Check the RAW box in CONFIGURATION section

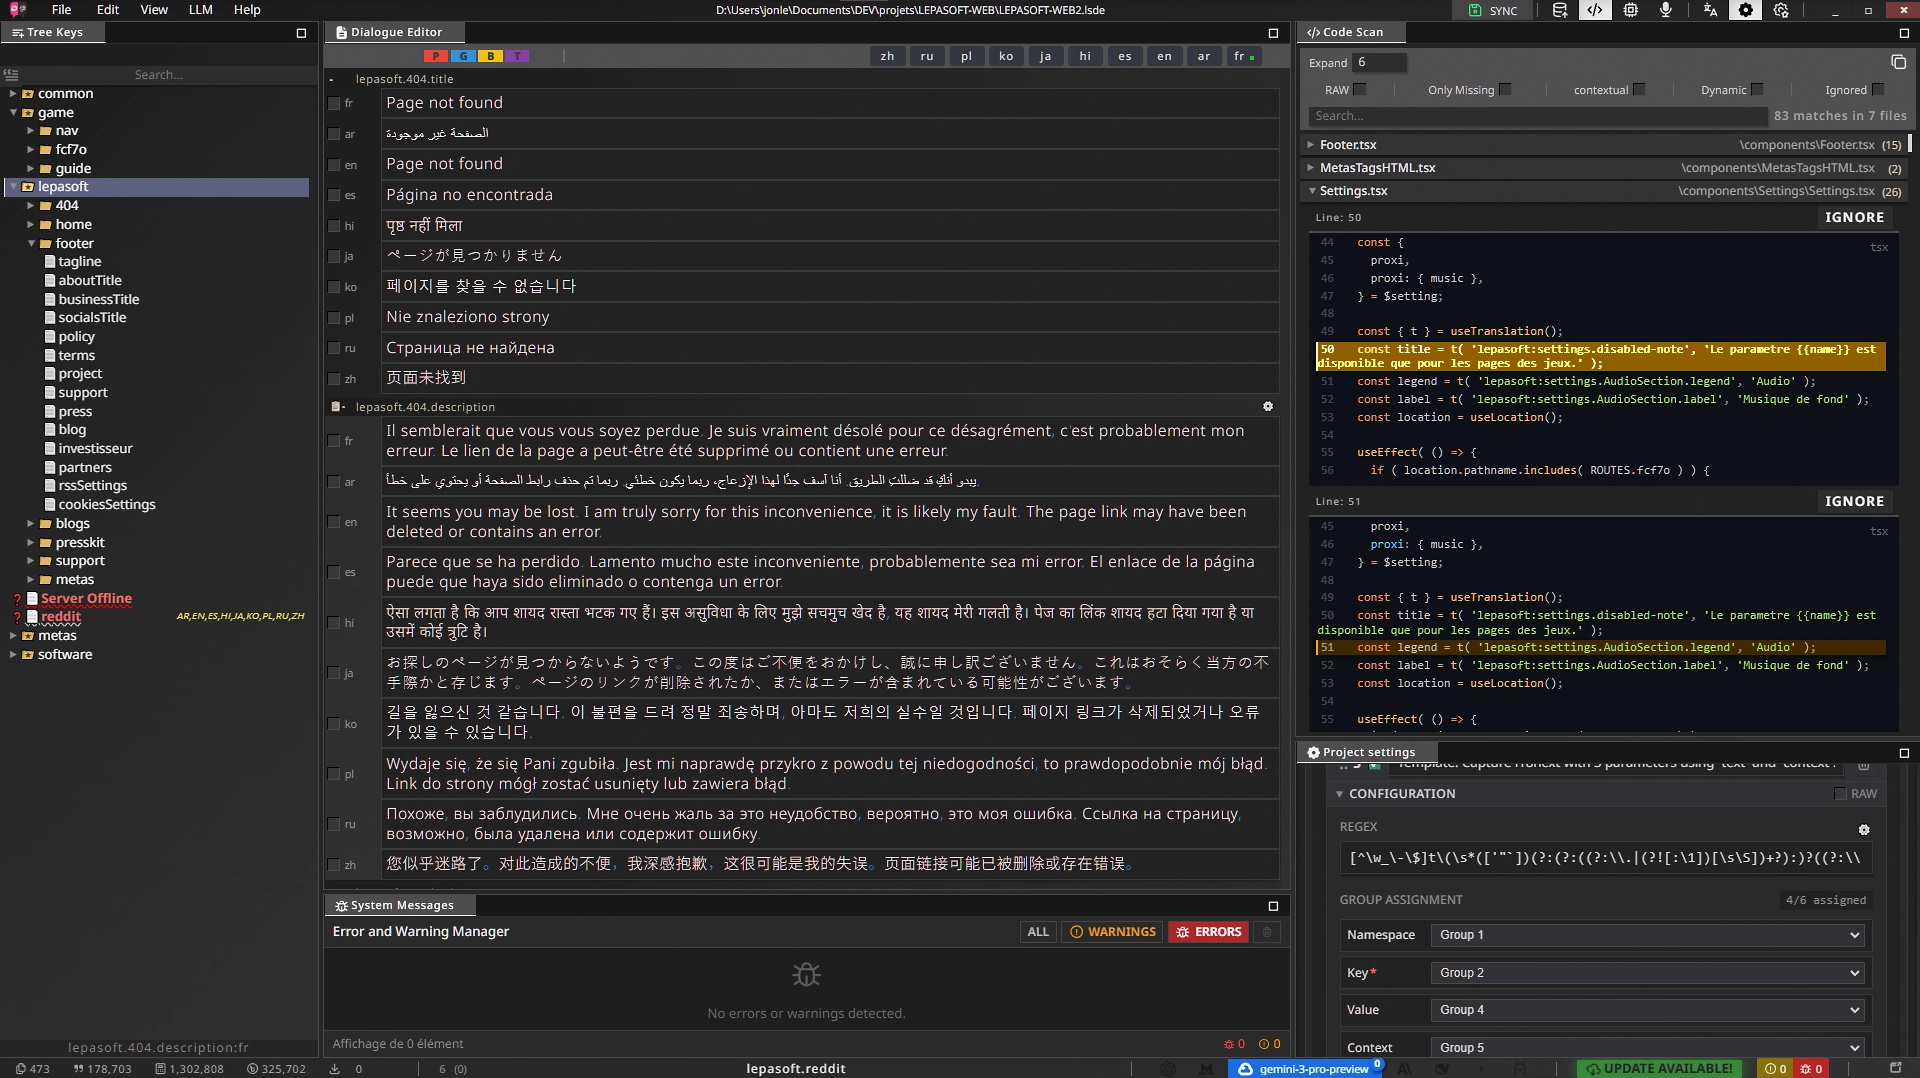(x=1840, y=793)
